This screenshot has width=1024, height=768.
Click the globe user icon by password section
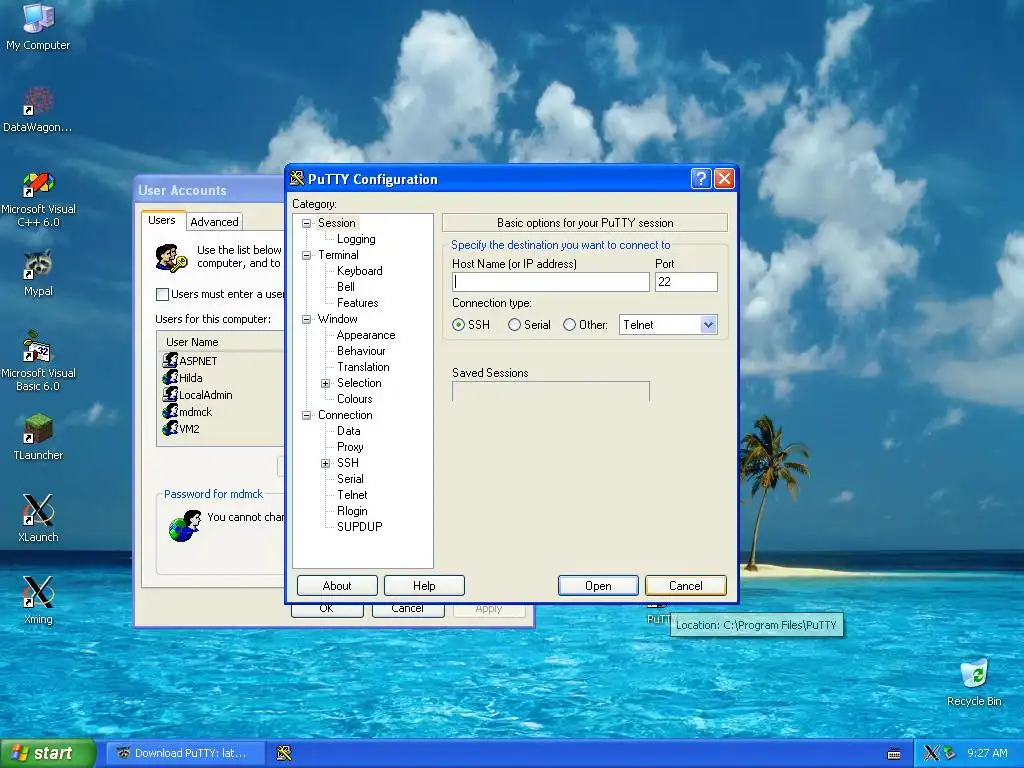[184, 526]
